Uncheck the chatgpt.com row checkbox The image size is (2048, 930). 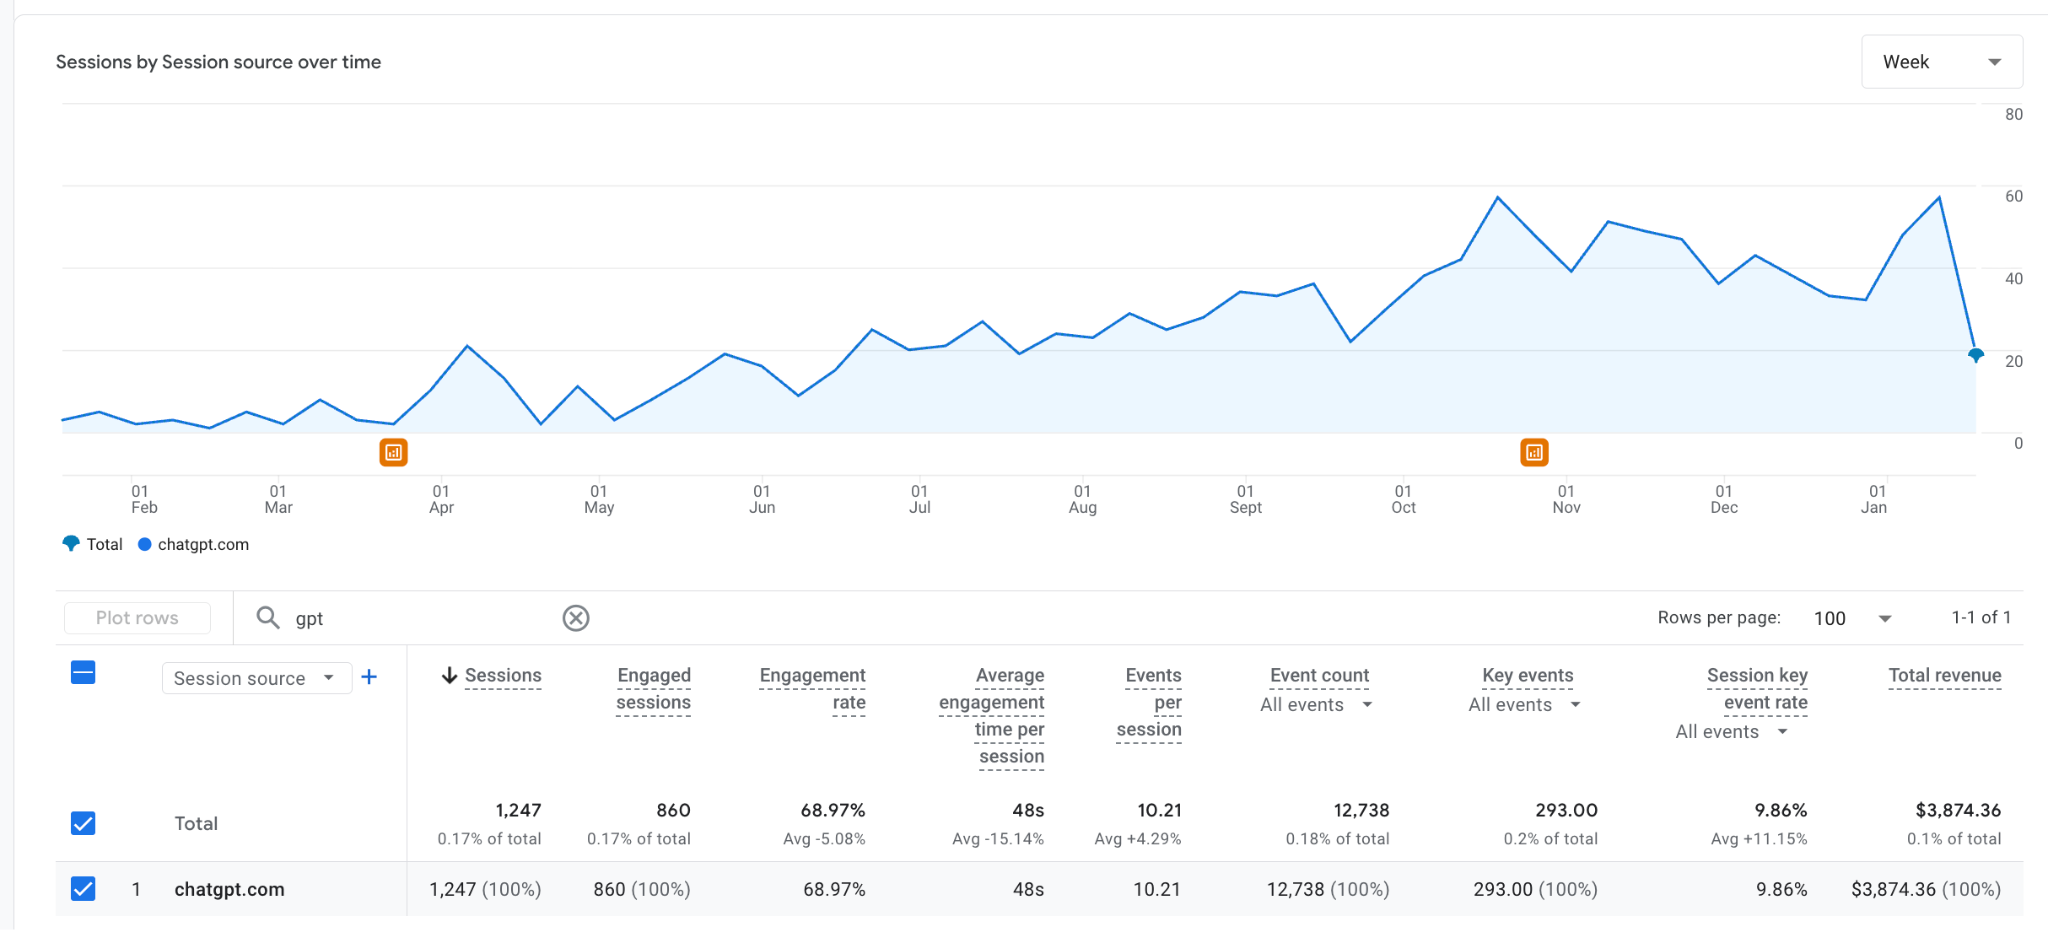click(x=83, y=889)
